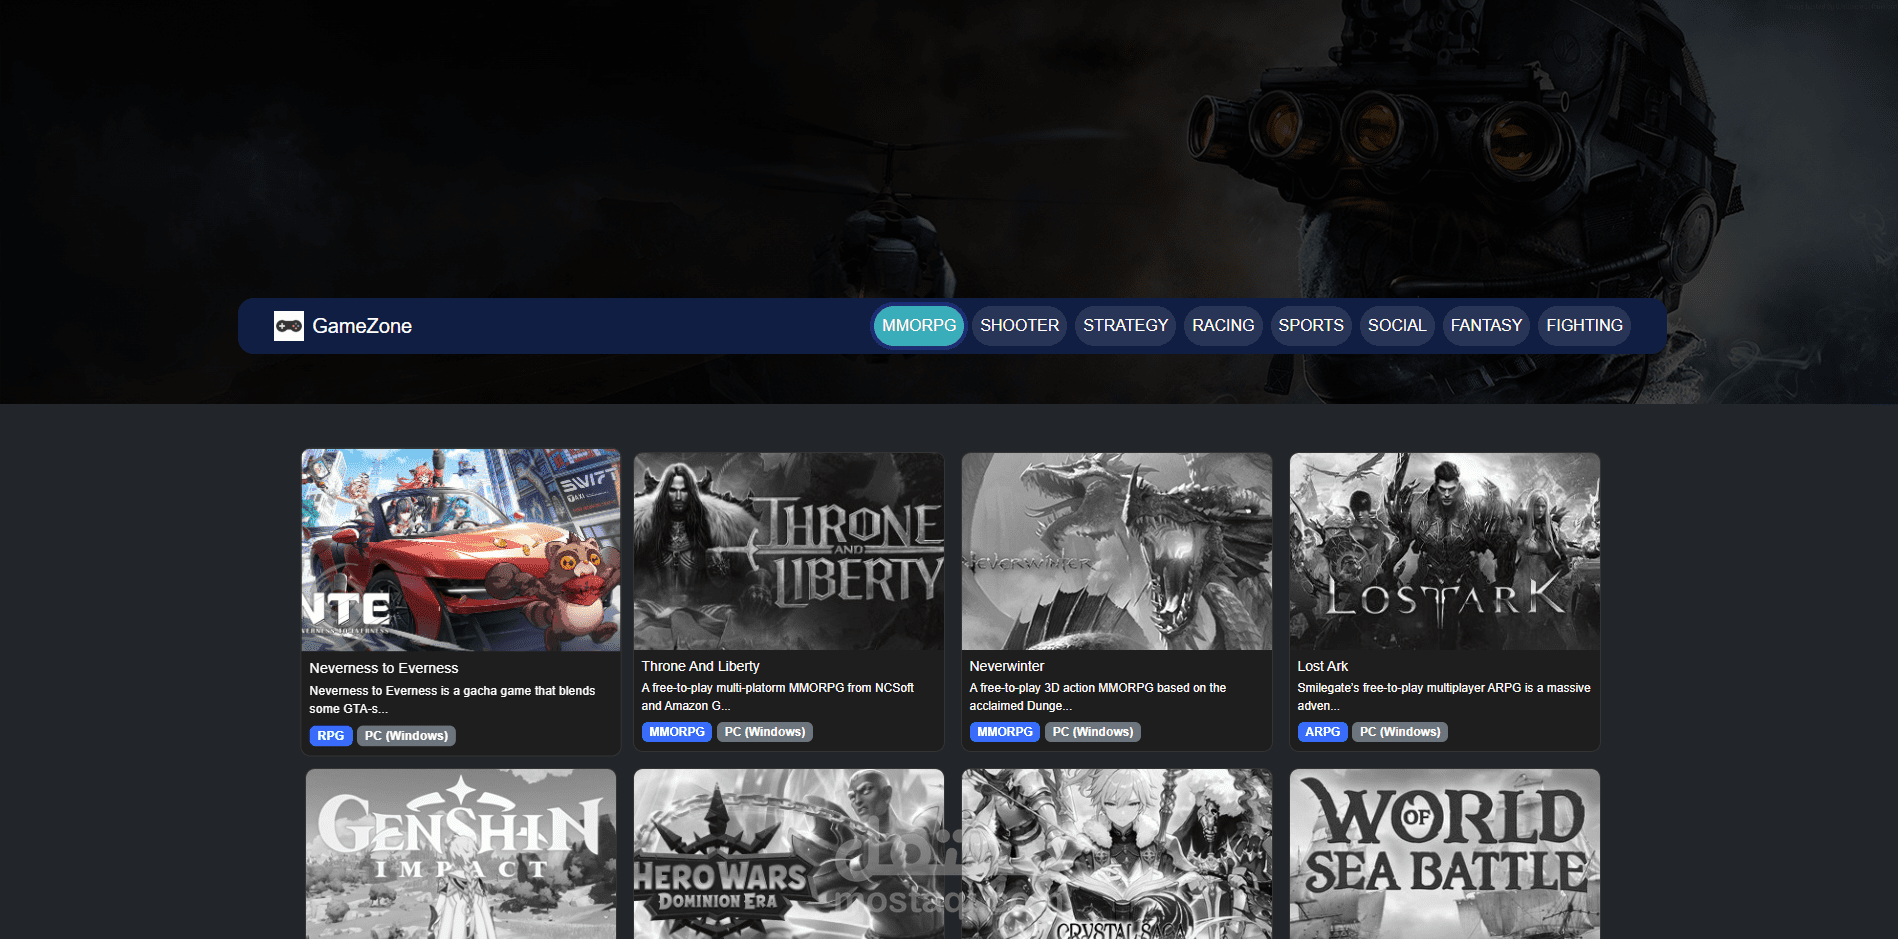The image size is (1898, 939).
Task: Open the Throne And Liberty cover image
Action: pyautogui.click(x=789, y=552)
